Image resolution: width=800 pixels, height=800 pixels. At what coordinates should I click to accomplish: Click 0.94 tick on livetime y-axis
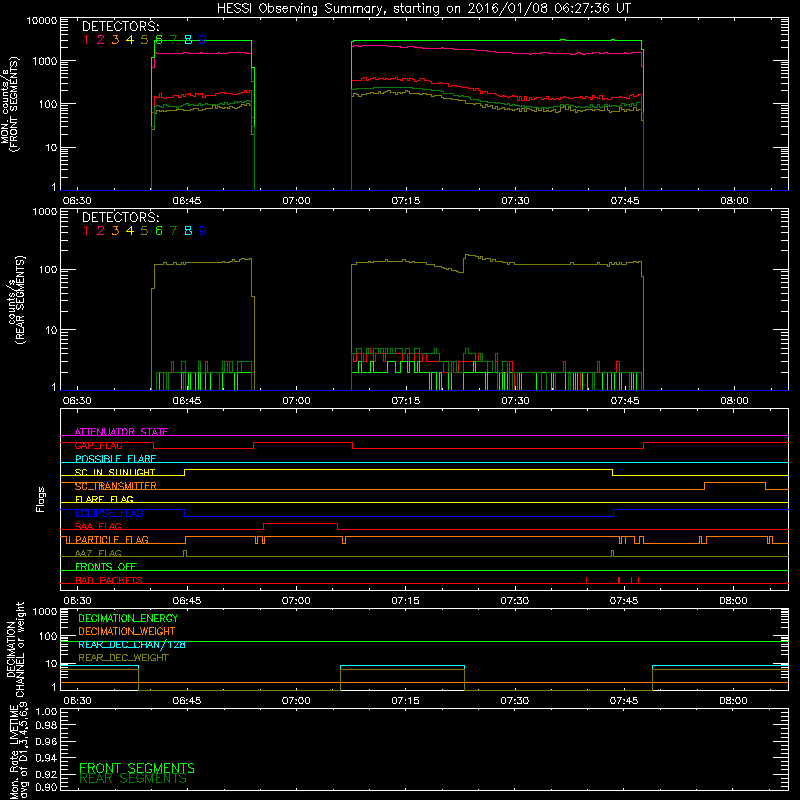(x=47, y=757)
